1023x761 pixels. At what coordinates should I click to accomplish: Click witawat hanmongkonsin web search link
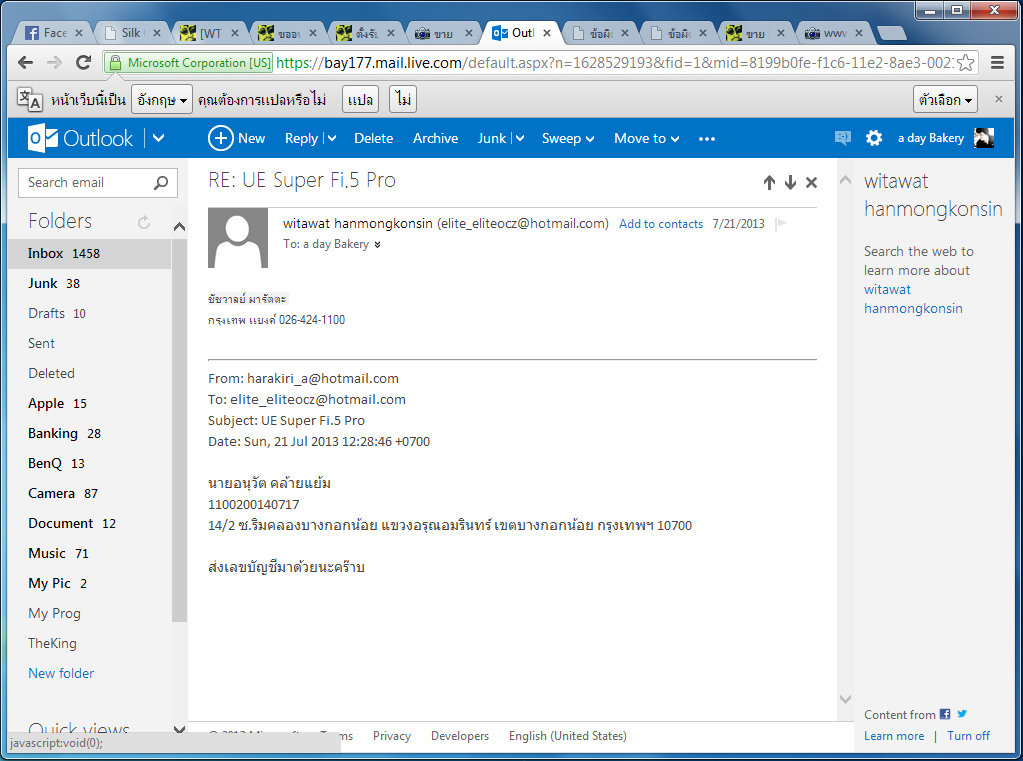[x=913, y=299]
